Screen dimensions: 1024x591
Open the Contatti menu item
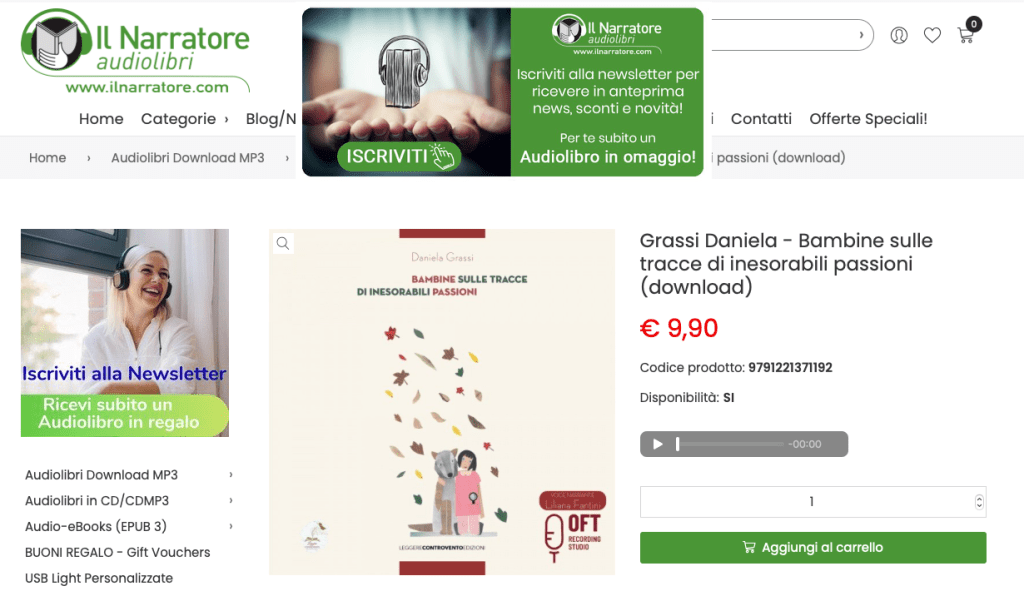coord(761,119)
